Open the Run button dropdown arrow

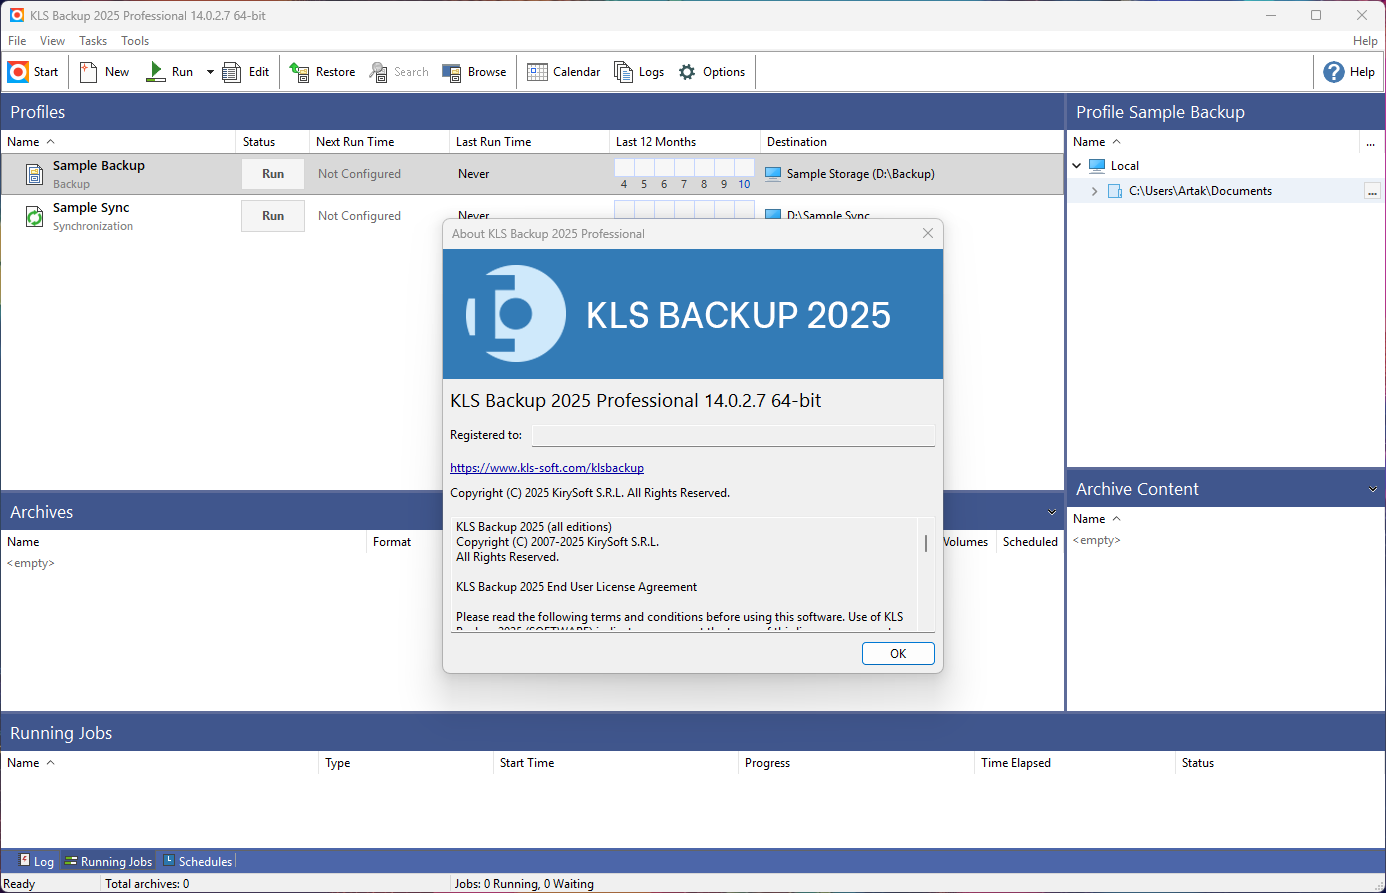click(x=210, y=72)
